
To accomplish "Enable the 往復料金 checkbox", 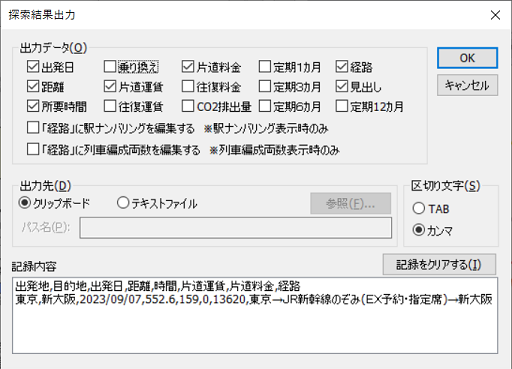I will click(188, 87).
